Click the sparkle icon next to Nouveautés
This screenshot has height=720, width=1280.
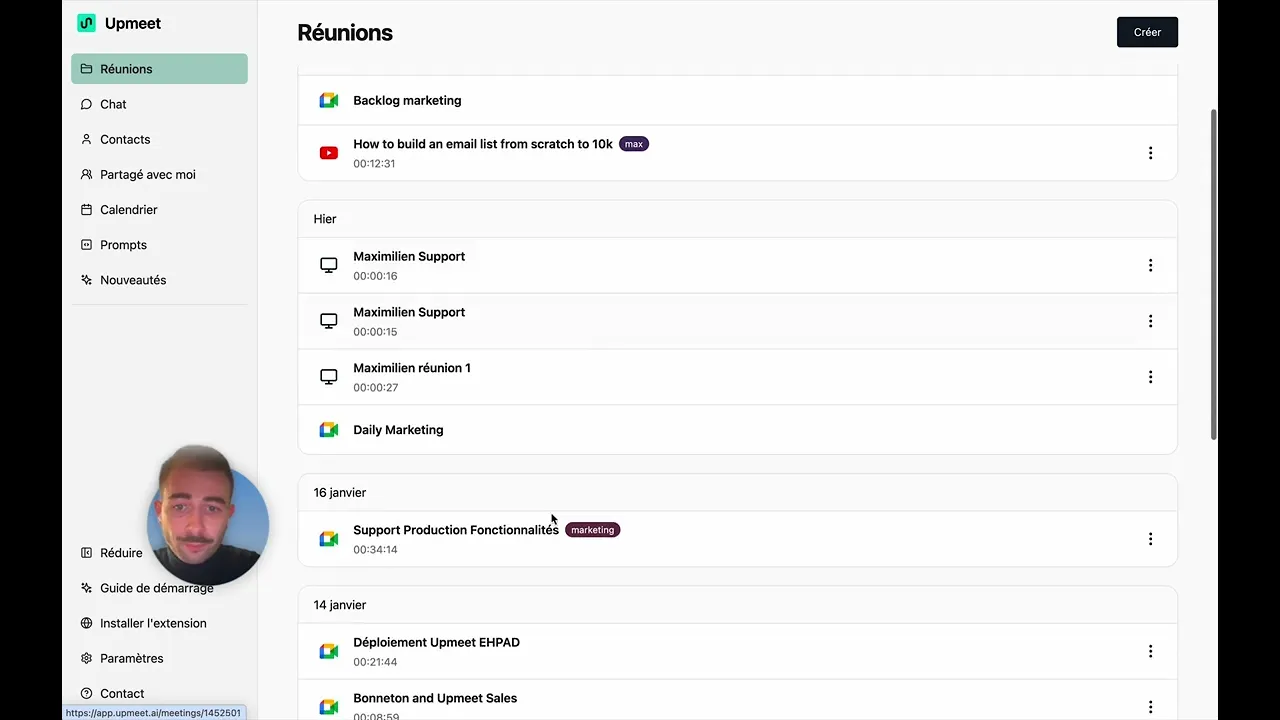pyautogui.click(x=87, y=280)
